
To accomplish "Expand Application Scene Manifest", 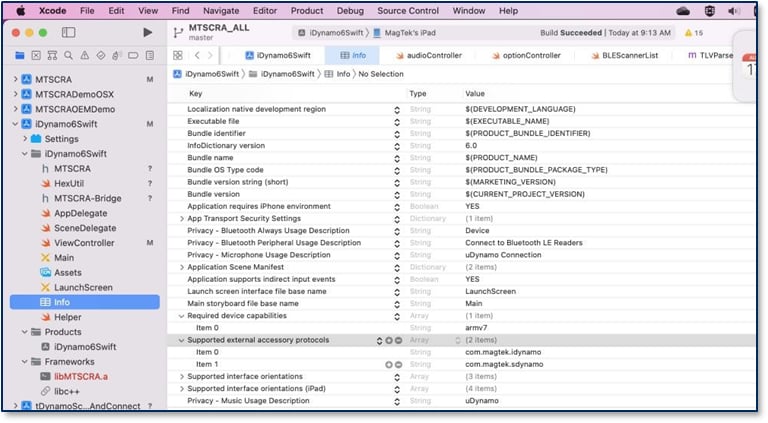I will [x=182, y=267].
